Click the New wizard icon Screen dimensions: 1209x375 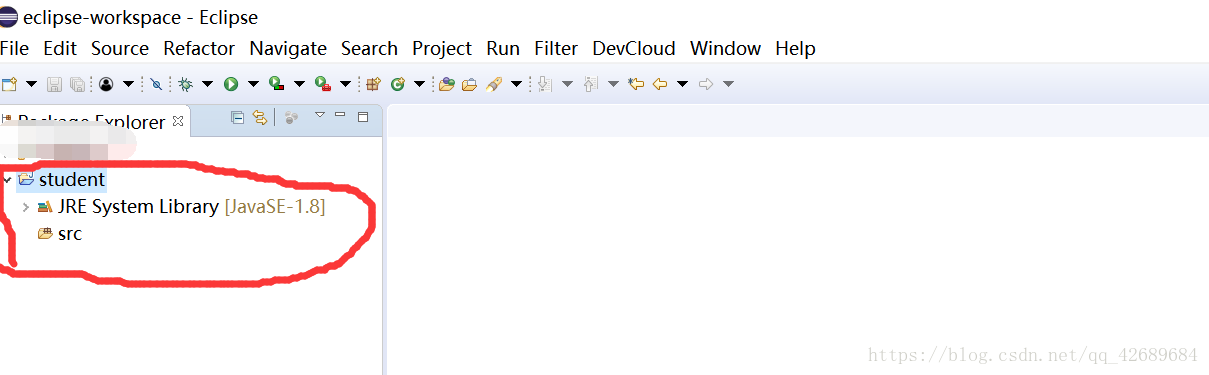pos(9,84)
